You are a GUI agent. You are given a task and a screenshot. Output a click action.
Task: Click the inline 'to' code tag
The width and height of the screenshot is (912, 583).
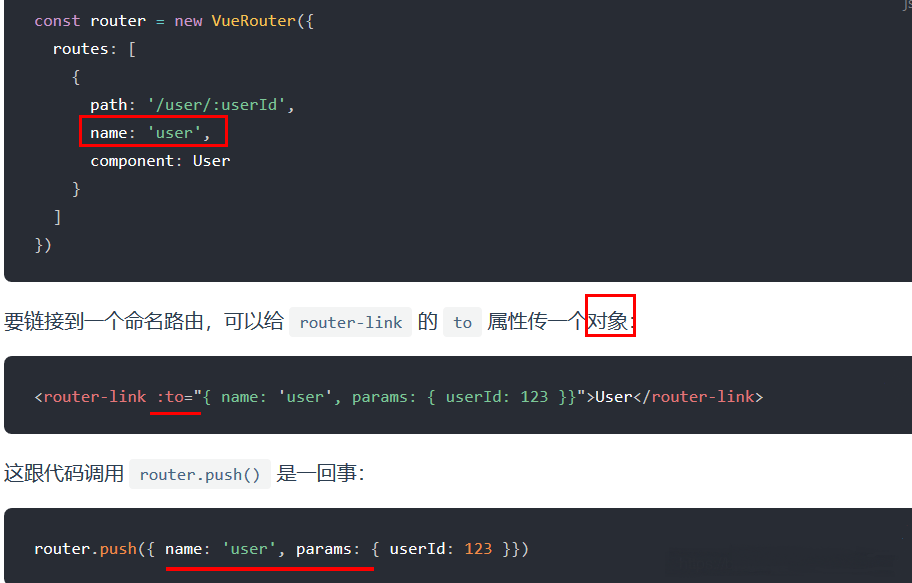462,322
